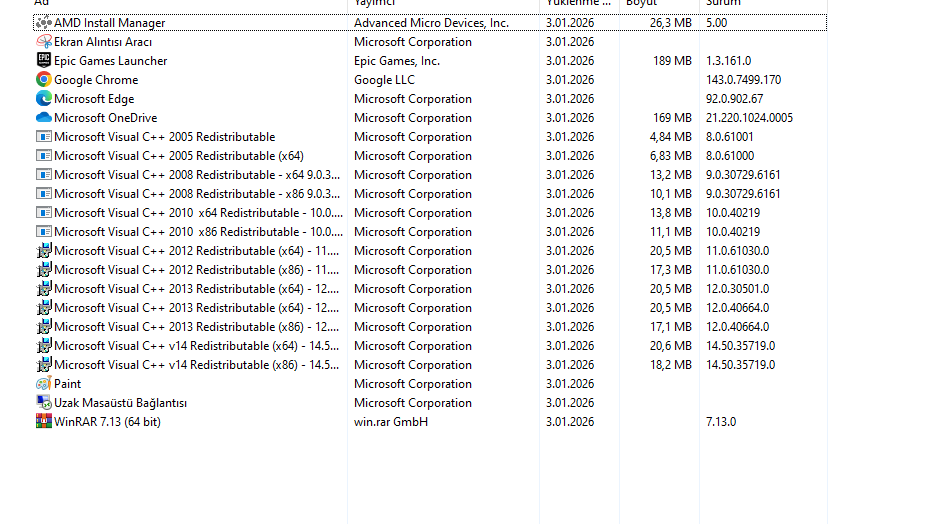Click icon of Visual C++ 2008 Redistributable x86
The image size is (937, 524).
(x=44, y=194)
